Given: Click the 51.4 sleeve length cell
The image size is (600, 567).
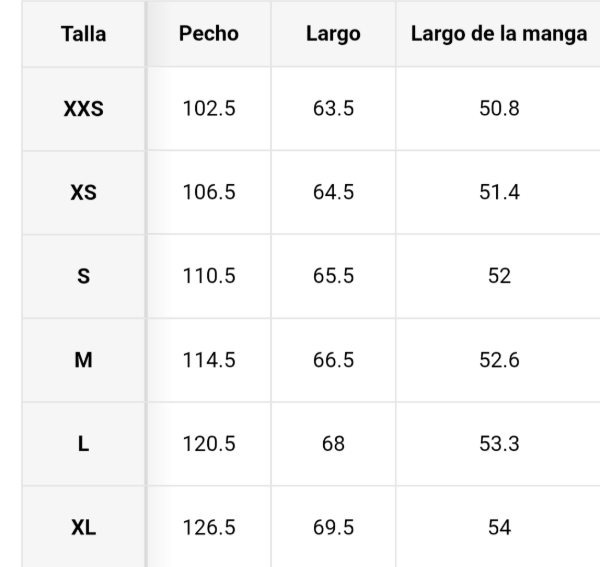Looking at the screenshot, I should (x=499, y=193).
